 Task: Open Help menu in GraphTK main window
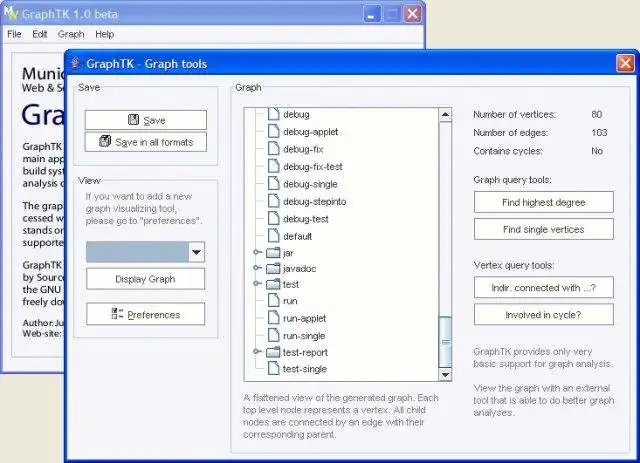(104, 34)
